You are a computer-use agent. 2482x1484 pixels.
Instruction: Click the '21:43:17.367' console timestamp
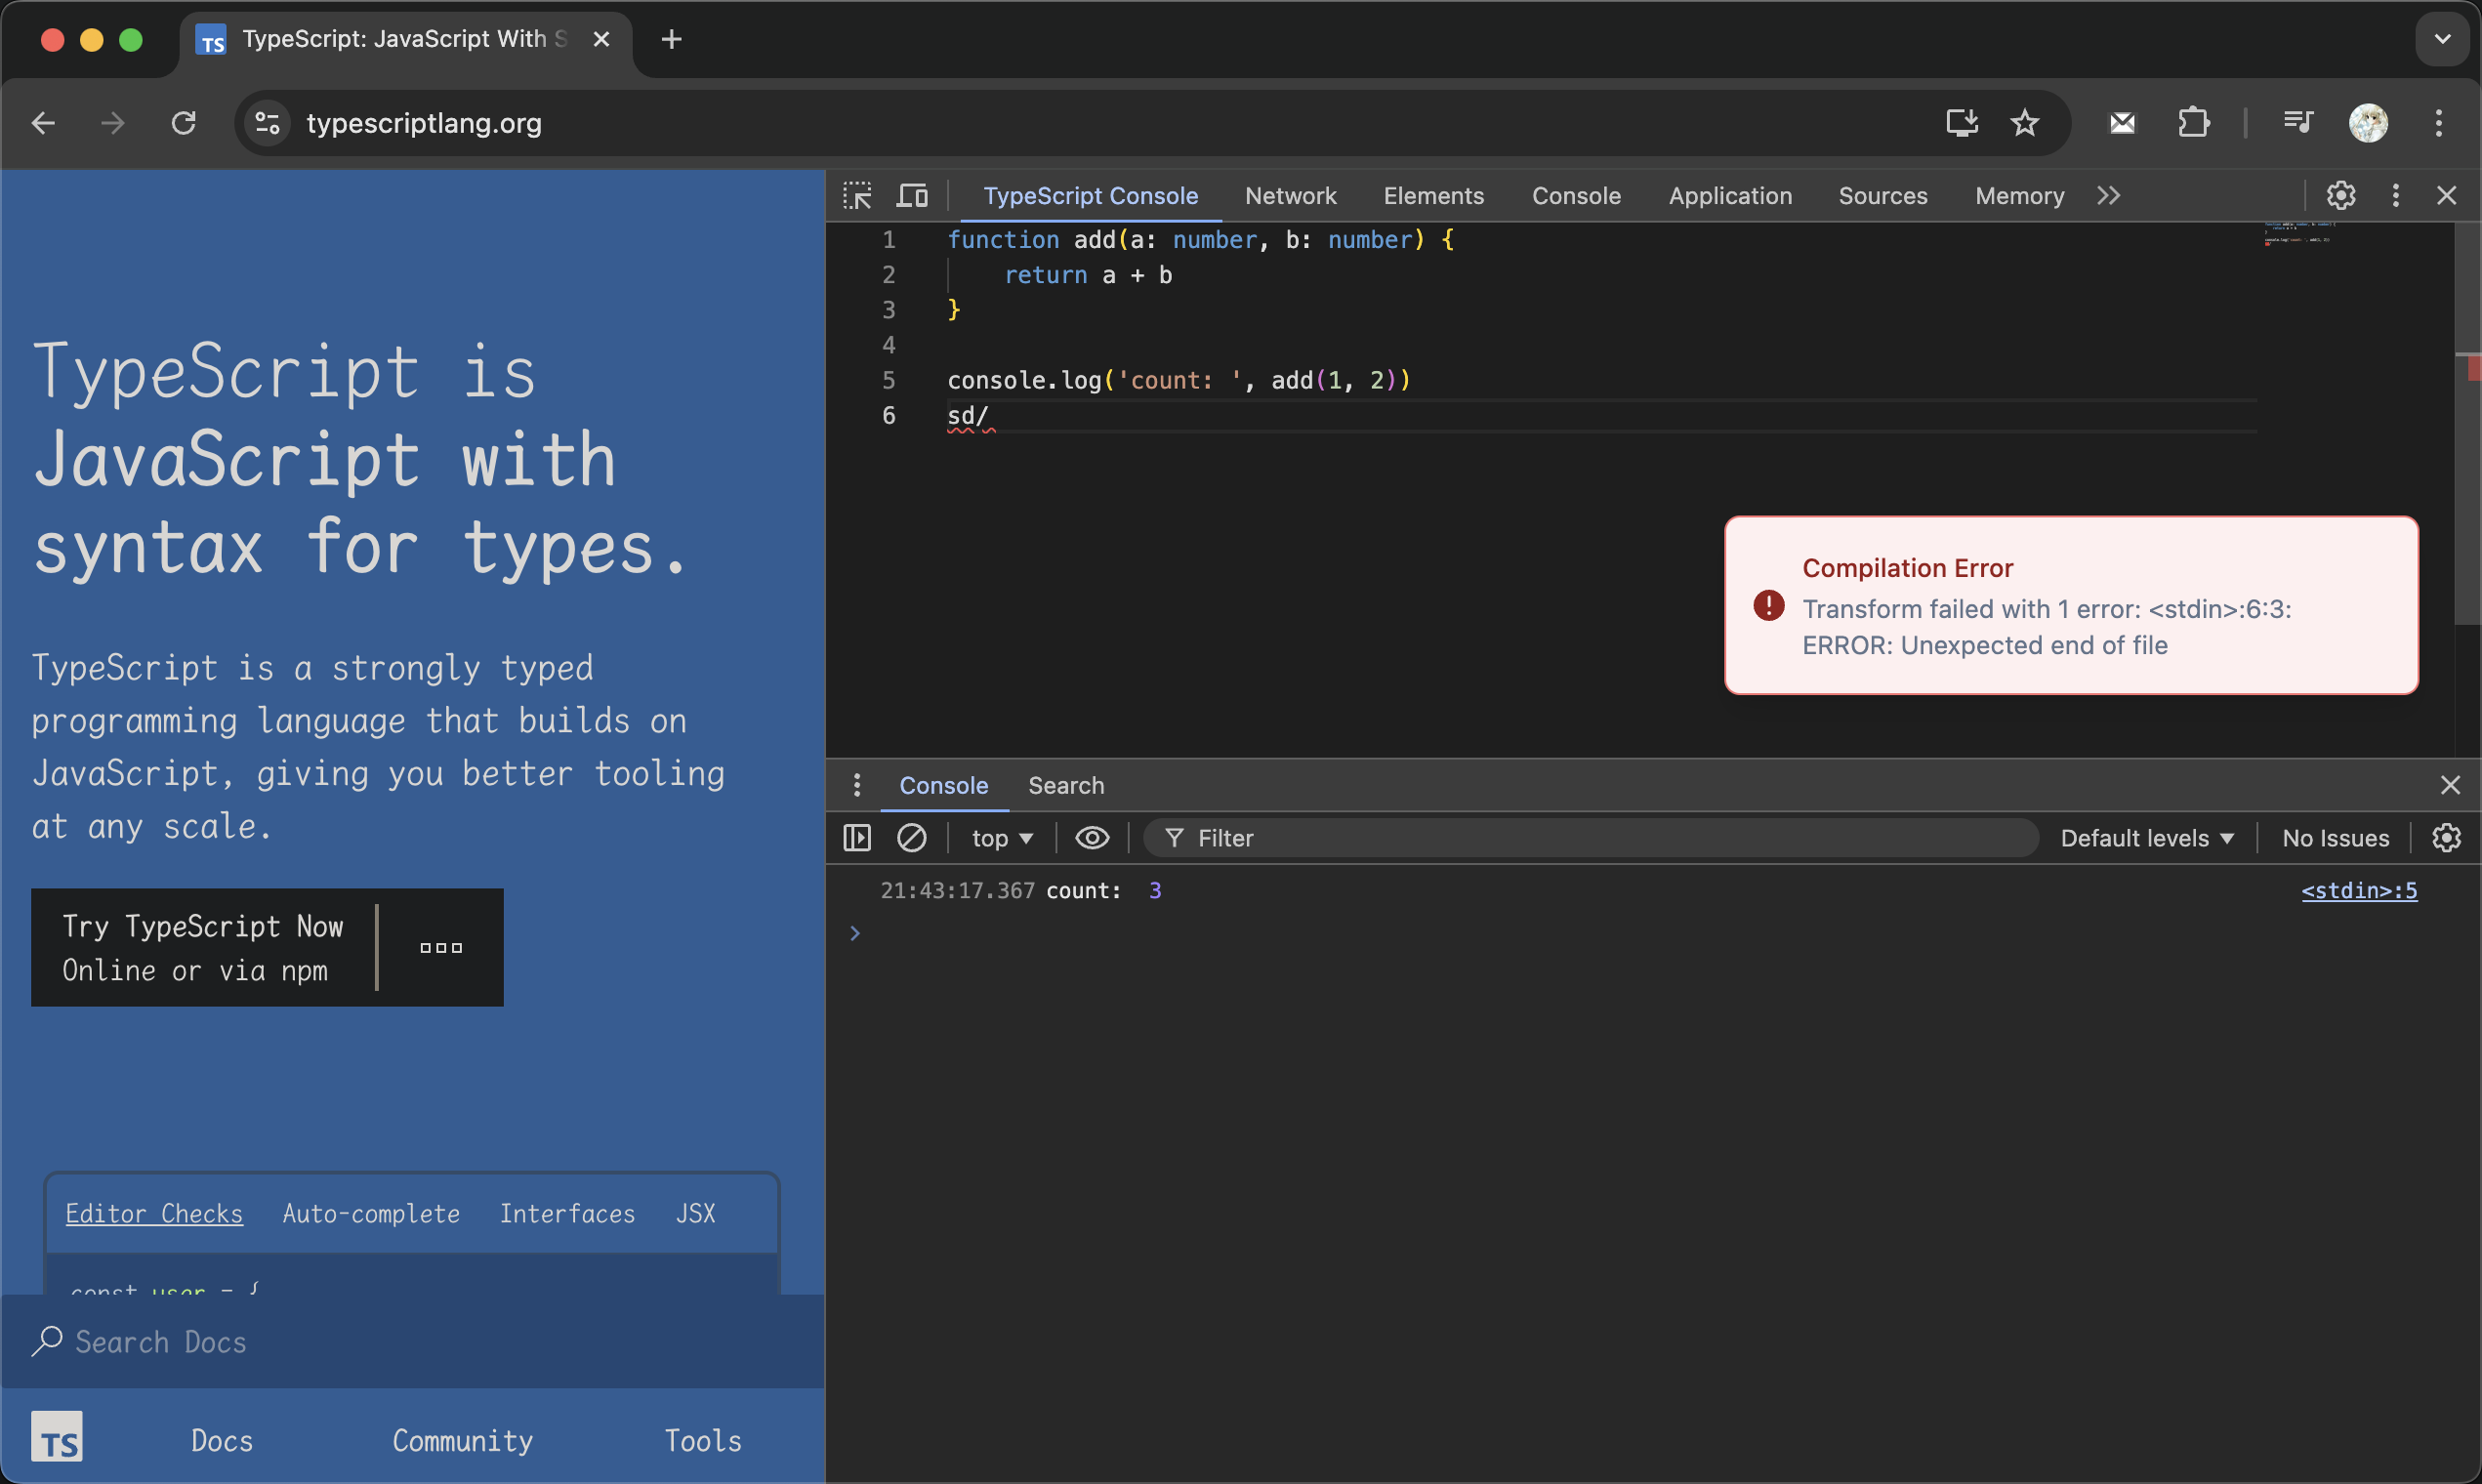957,890
